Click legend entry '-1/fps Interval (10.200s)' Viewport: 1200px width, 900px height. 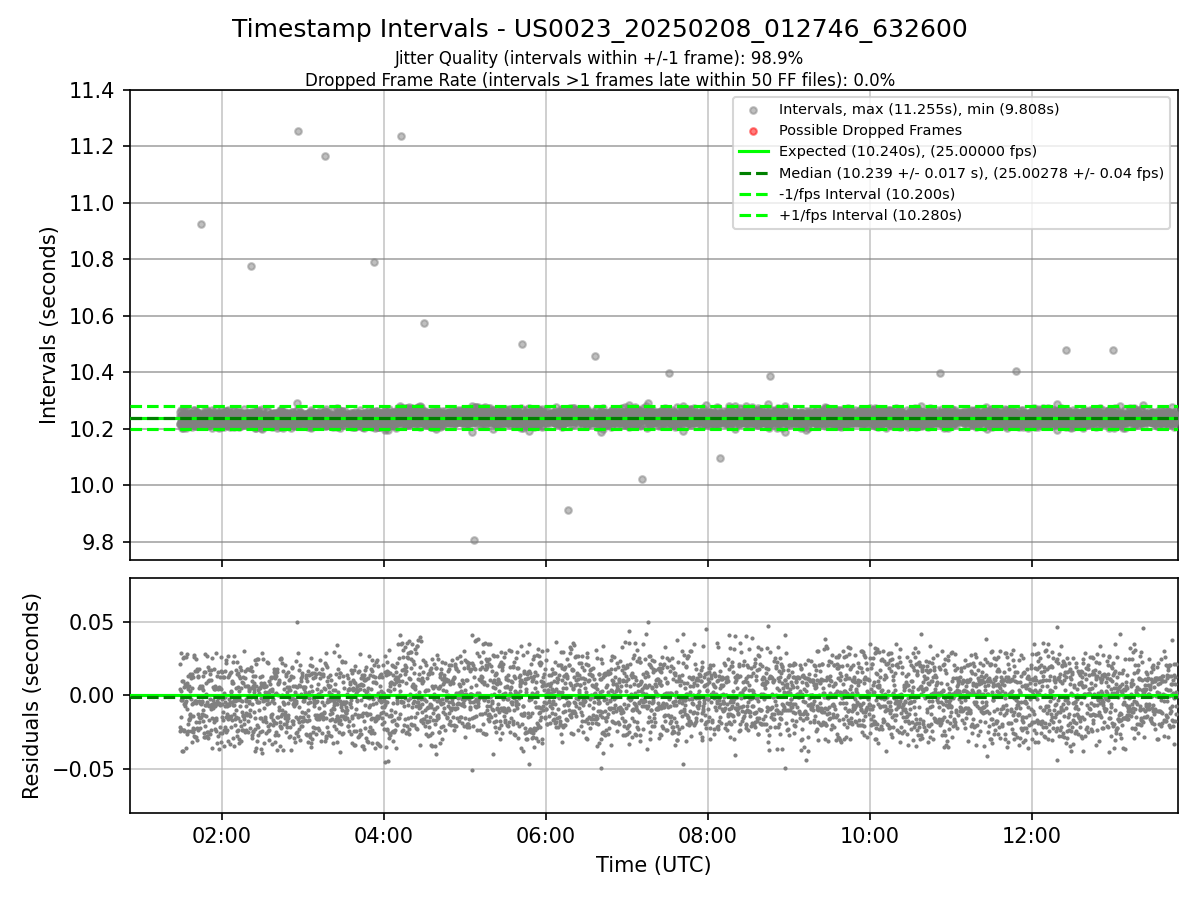(867, 194)
